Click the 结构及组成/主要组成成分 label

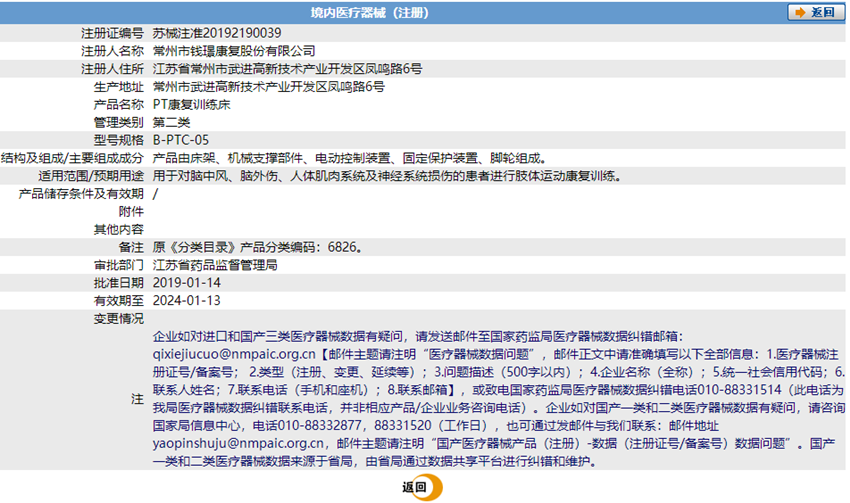[72, 158]
